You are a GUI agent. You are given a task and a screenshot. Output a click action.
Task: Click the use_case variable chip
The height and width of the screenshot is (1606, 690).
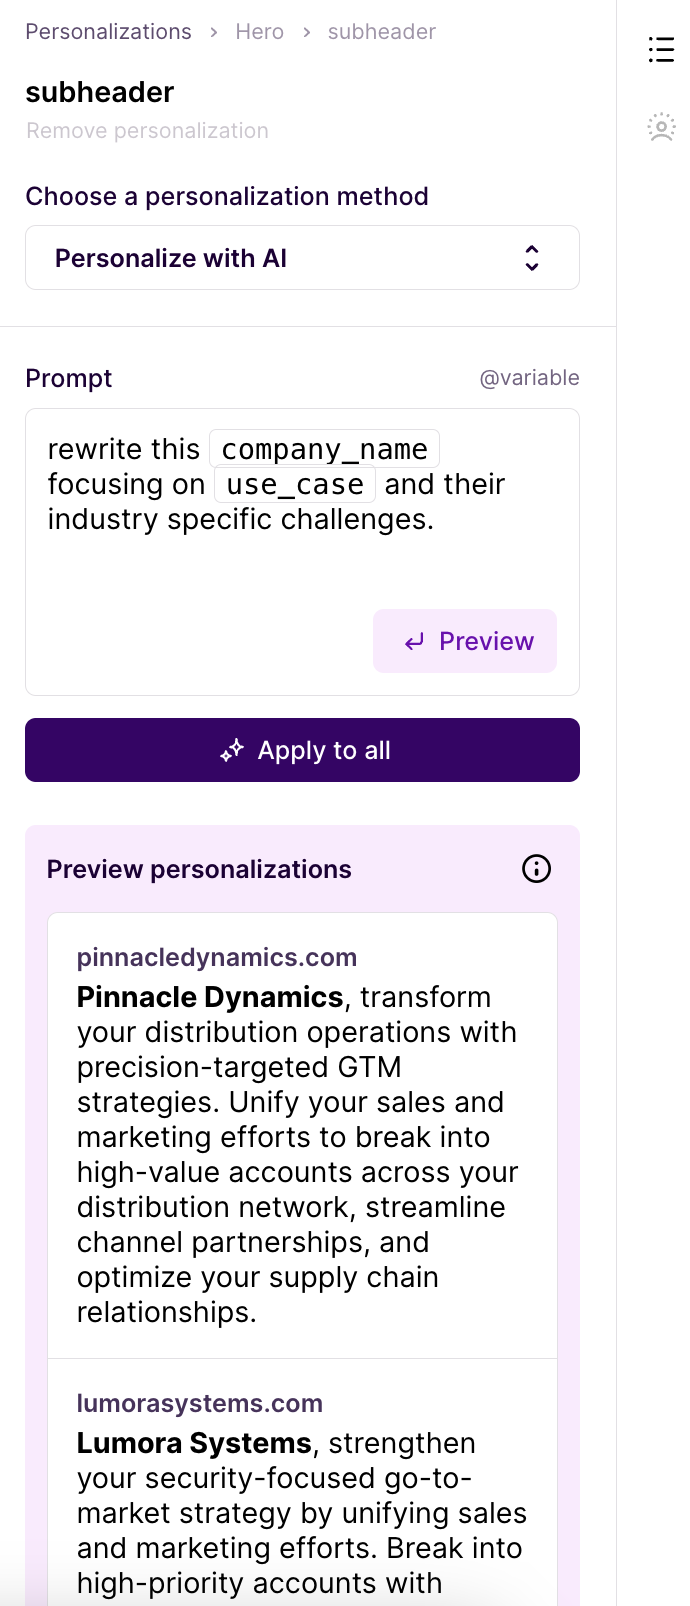pyautogui.click(x=295, y=484)
